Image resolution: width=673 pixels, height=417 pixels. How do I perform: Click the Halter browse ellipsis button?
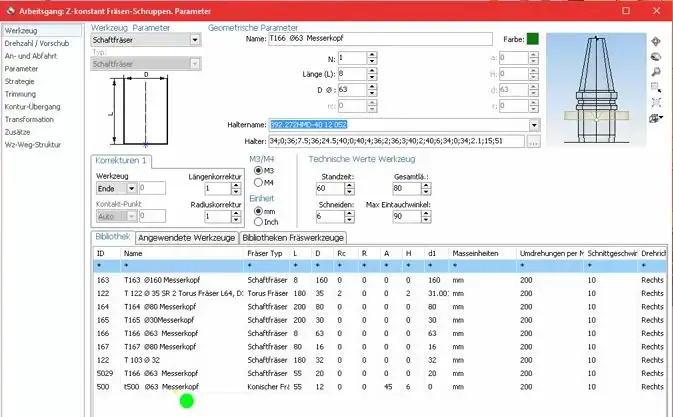534,142
